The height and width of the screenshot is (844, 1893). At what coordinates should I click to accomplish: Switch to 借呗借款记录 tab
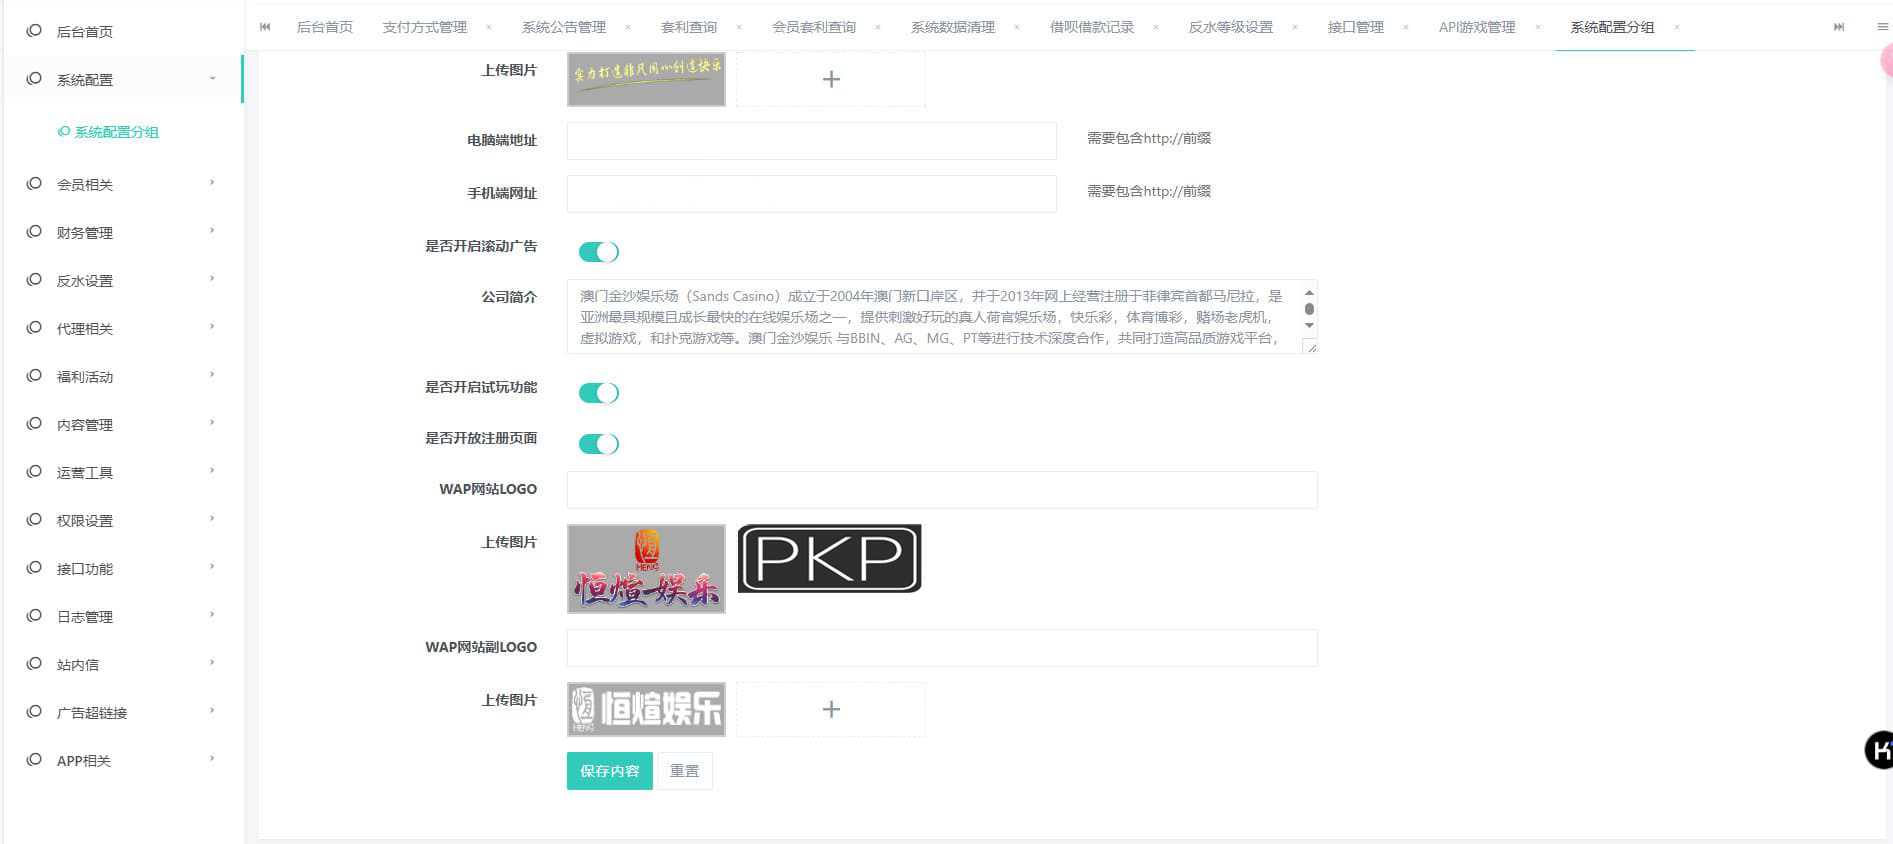click(x=1092, y=27)
